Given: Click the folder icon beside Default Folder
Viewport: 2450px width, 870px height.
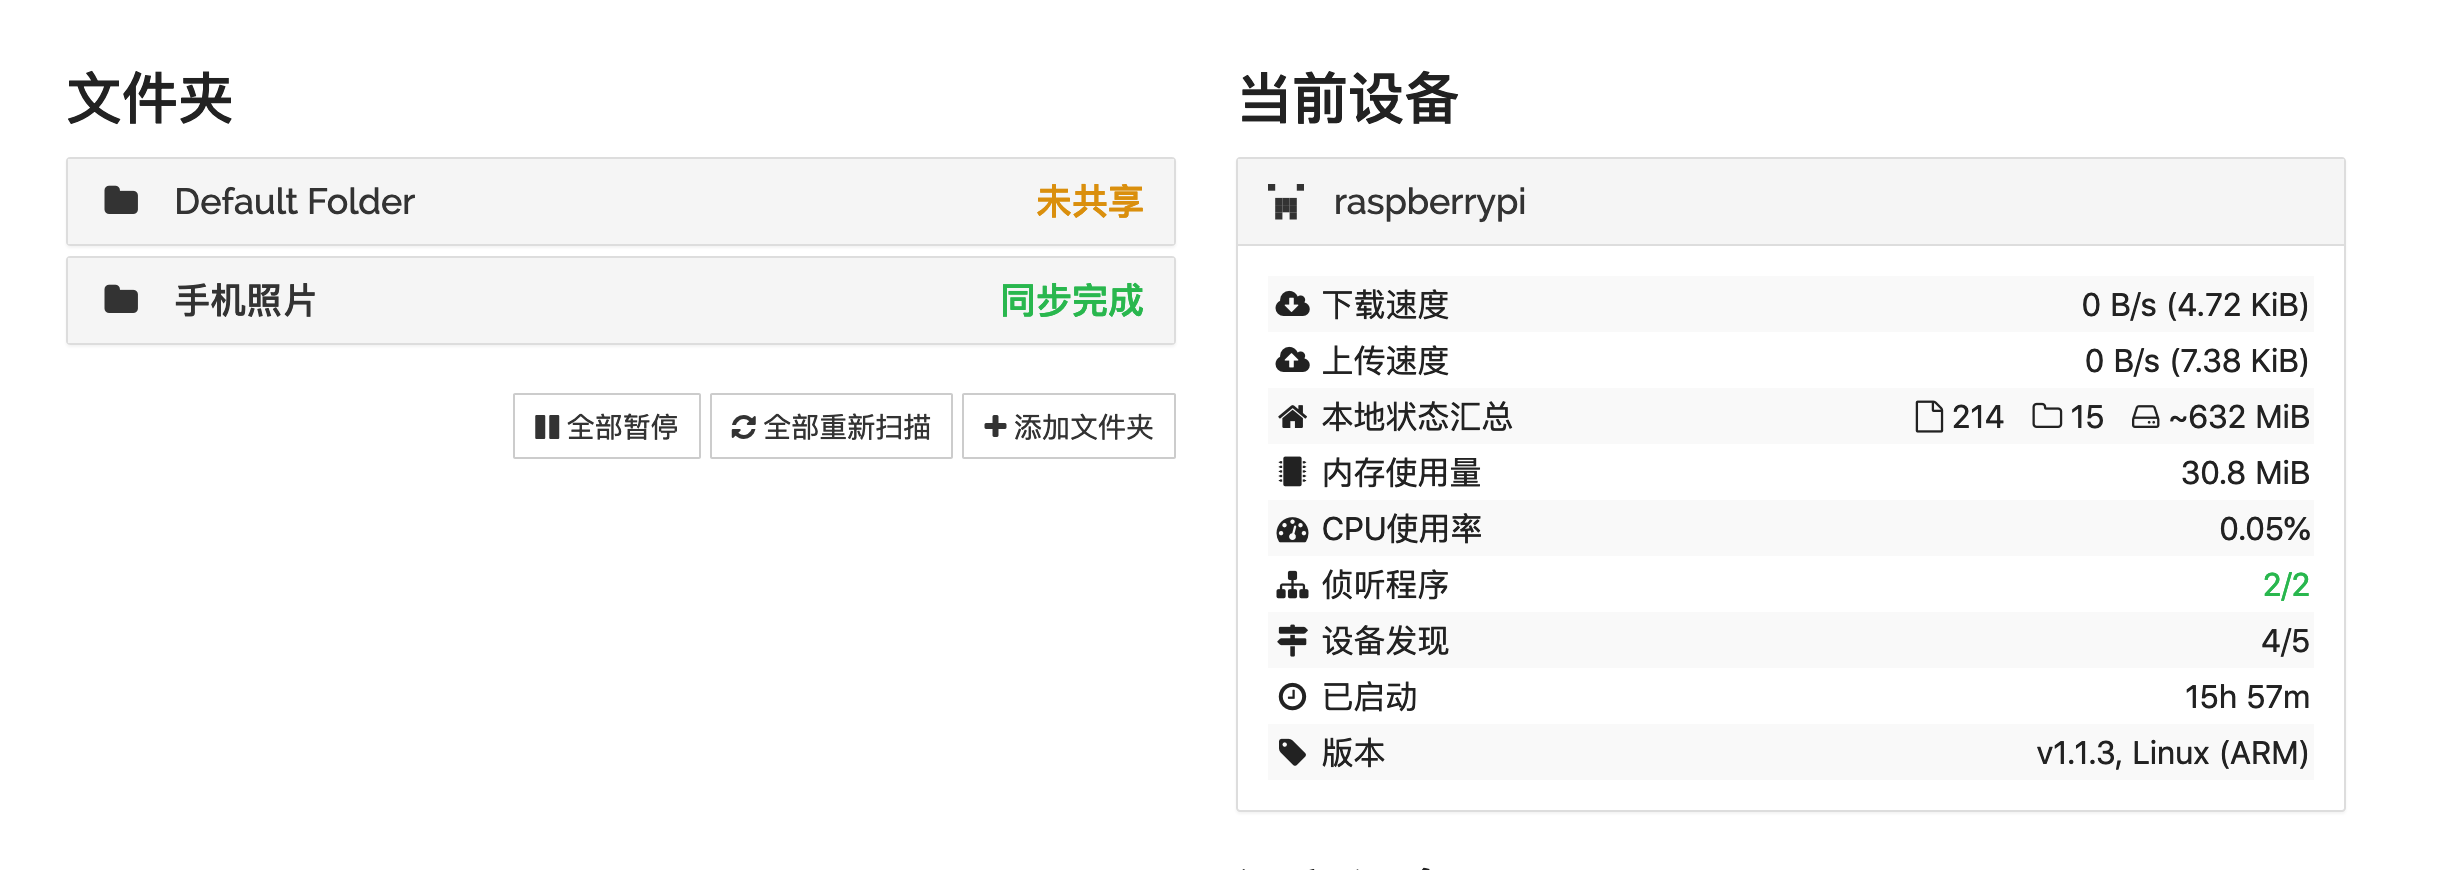Looking at the screenshot, I should [x=121, y=201].
